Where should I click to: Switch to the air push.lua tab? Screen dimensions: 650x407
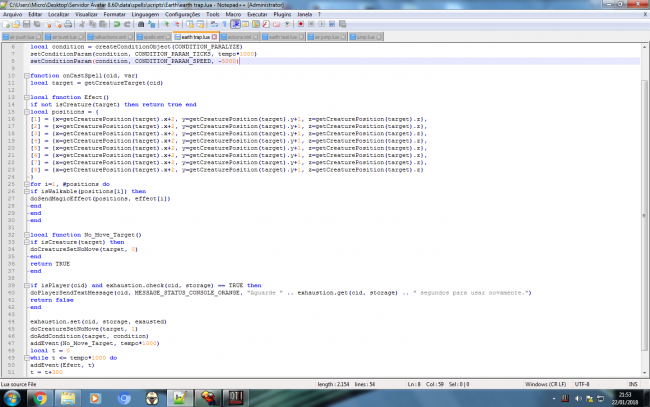click(x=21, y=37)
